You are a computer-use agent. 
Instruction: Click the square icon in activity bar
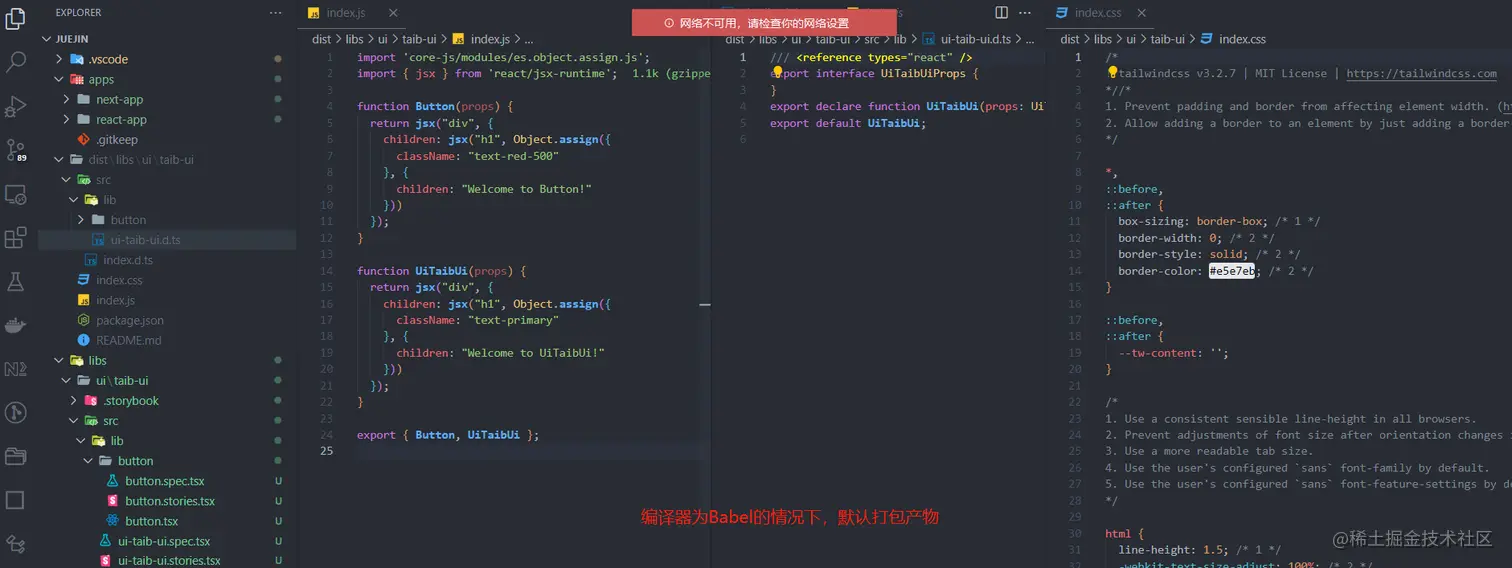point(16,500)
